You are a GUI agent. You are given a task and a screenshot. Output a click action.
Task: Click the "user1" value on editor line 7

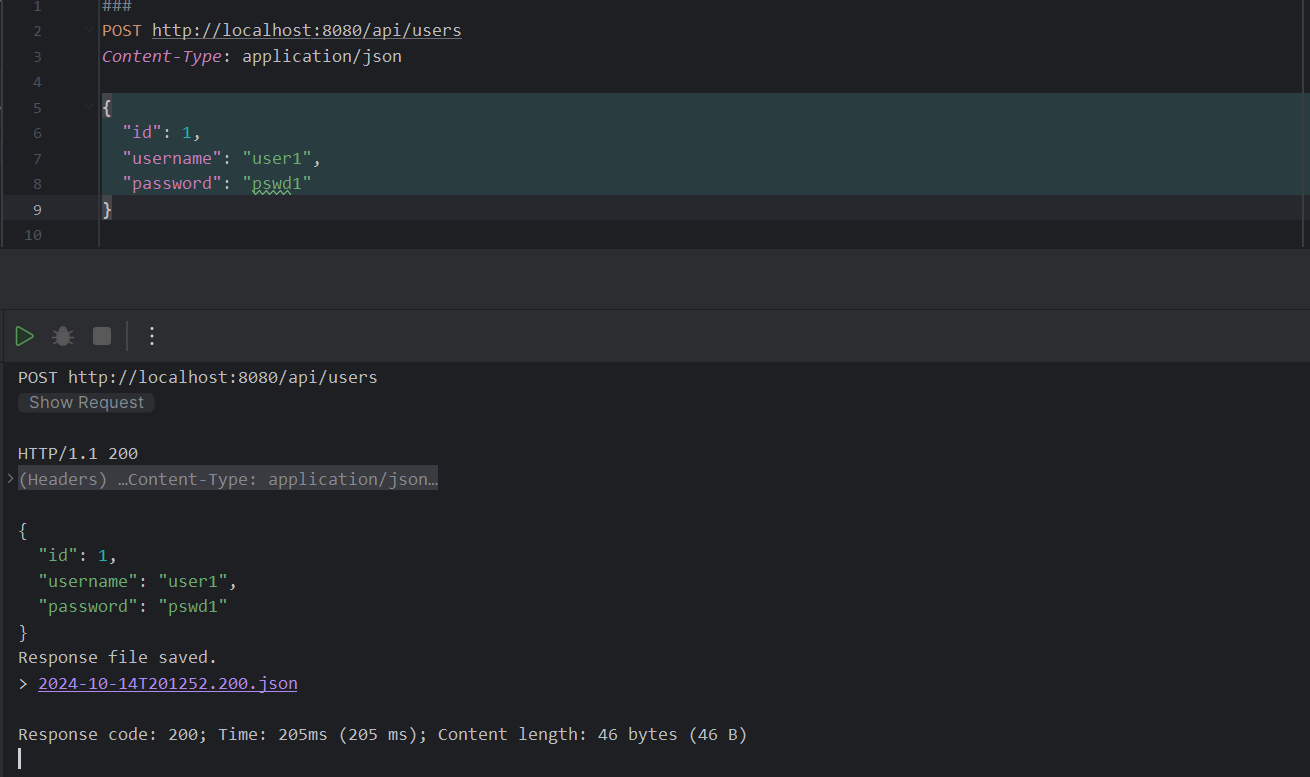pos(278,158)
